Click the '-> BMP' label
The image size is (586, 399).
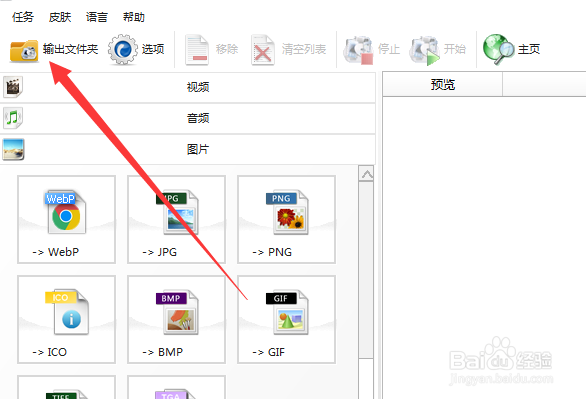[163, 352]
